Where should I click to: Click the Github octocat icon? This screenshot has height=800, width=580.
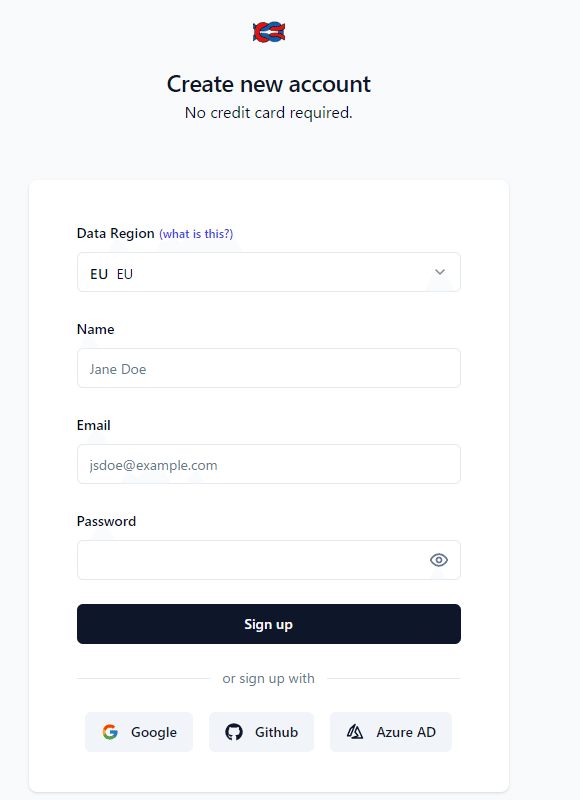click(234, 732)
